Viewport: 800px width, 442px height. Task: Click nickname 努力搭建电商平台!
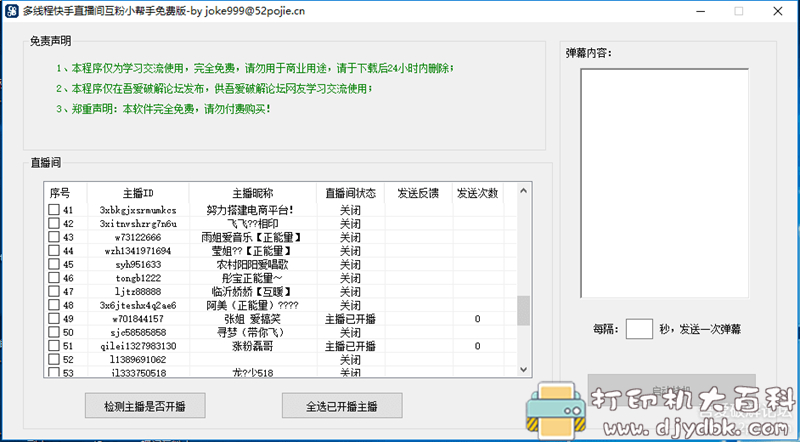pyautogui.click(x=251, y=210)
